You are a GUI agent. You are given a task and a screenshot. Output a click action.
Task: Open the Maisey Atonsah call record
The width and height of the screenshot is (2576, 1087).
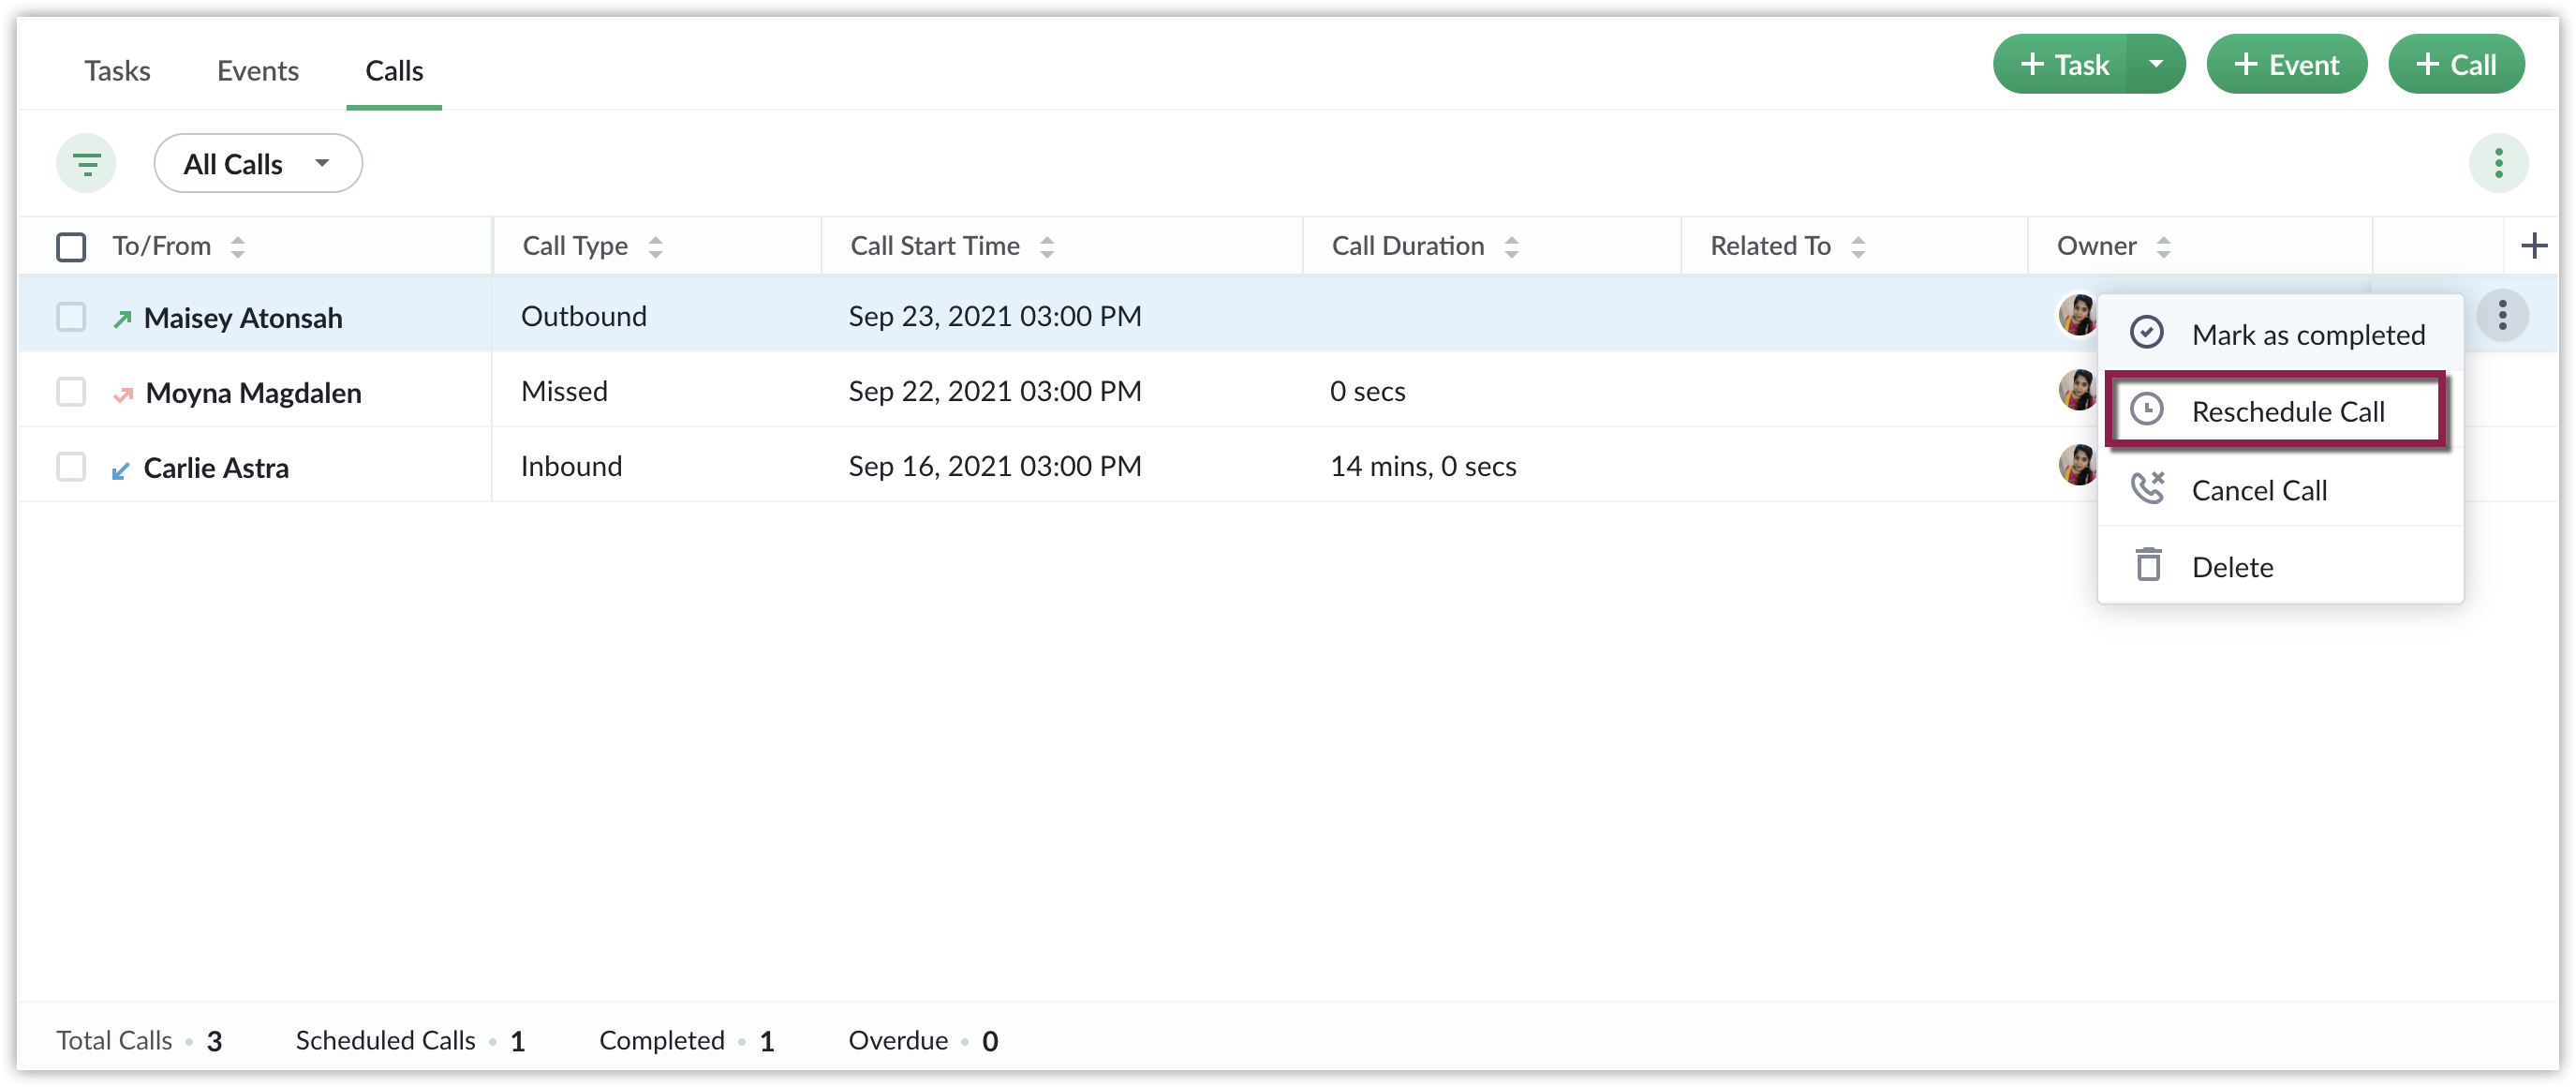[x=243, y=318]
